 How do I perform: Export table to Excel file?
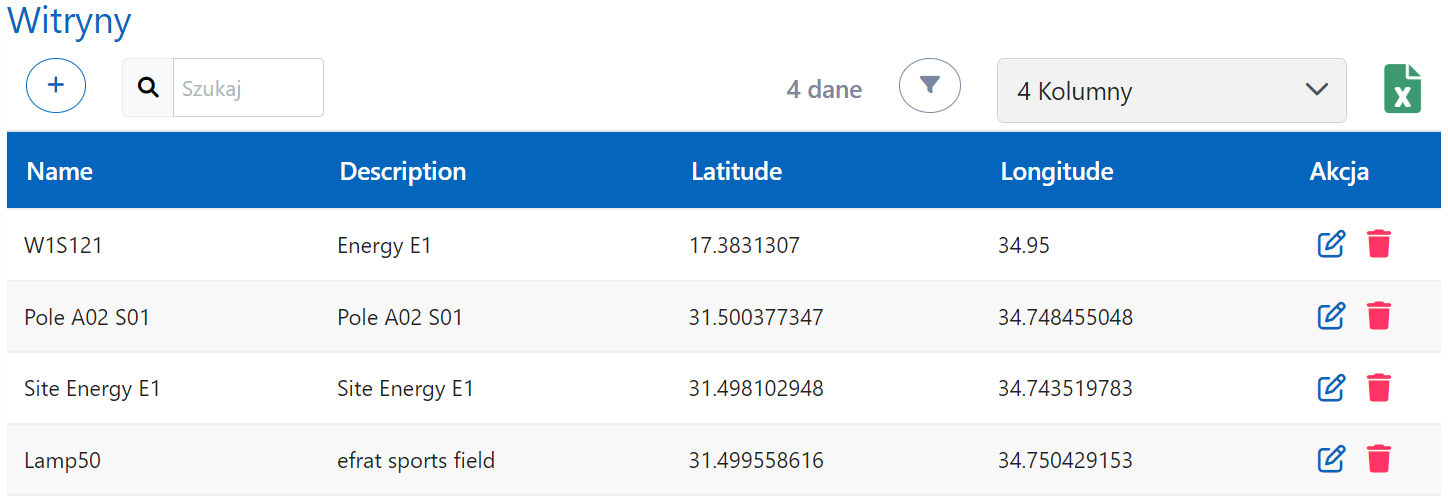[1402, 89]
